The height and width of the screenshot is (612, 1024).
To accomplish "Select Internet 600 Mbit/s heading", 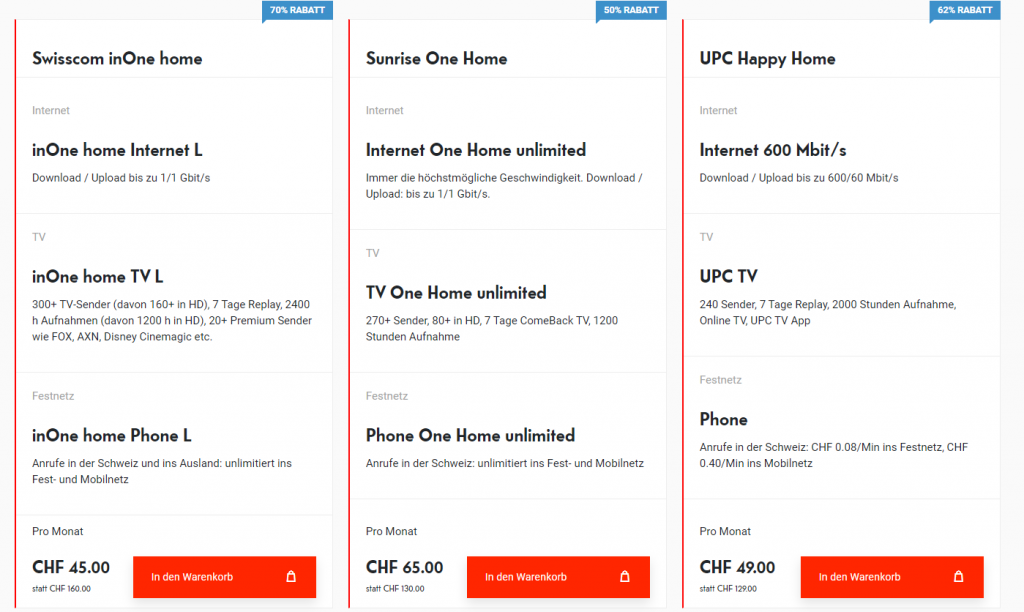I will point(773,151).
